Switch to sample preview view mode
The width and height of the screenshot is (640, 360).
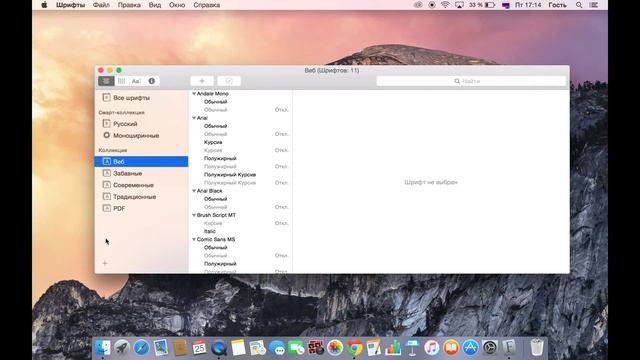(106, 81)
